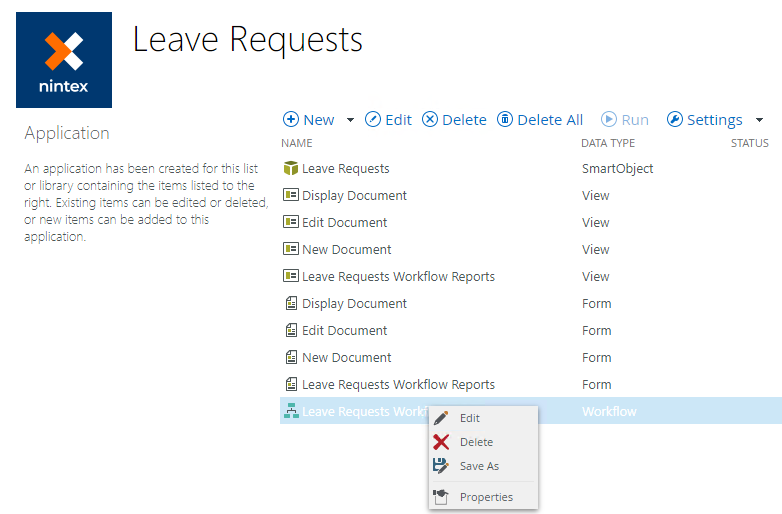Screen dimensions: 782x514
Task: Click the context menu red Delete X icon
Action: [441, 442]
